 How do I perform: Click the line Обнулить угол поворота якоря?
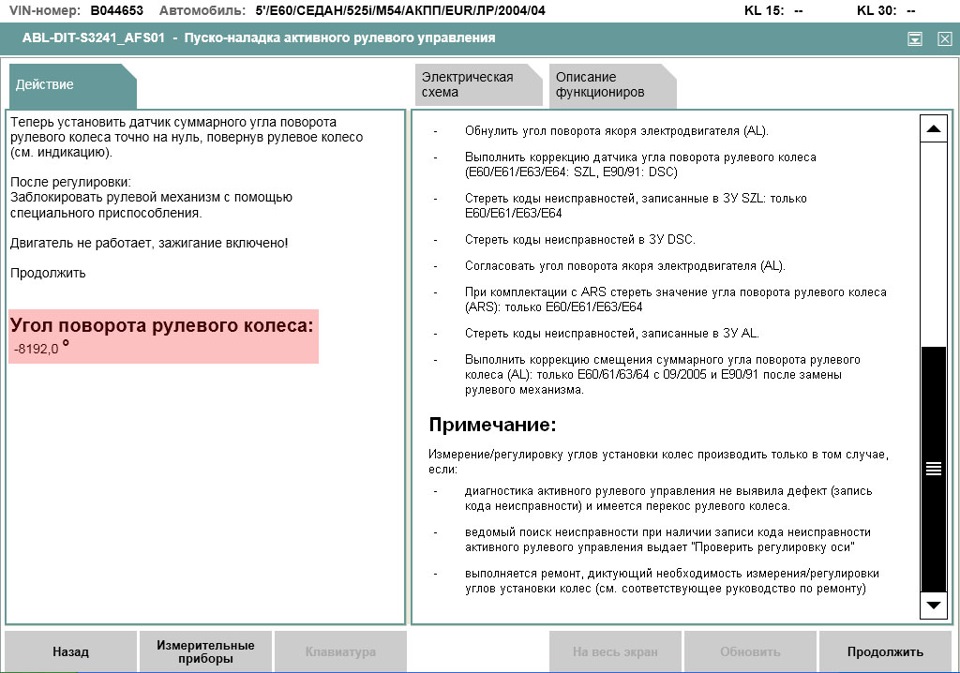pyautogui.click(x=617, y=130)
